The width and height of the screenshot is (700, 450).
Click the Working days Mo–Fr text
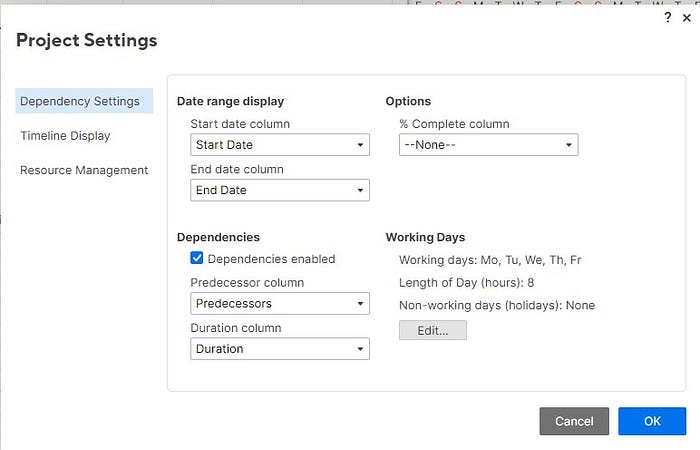click(490, 260)
